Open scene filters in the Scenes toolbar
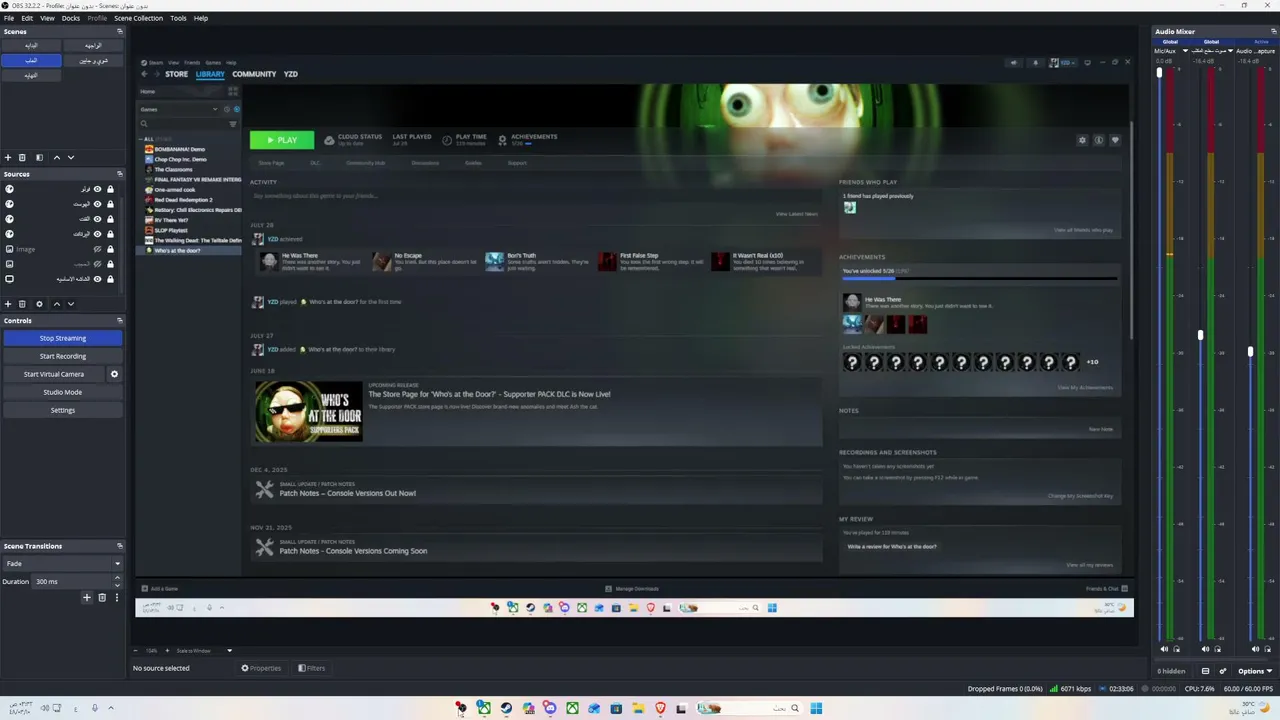Screen dimensions: 1280x720 click(x=39, y=157)
